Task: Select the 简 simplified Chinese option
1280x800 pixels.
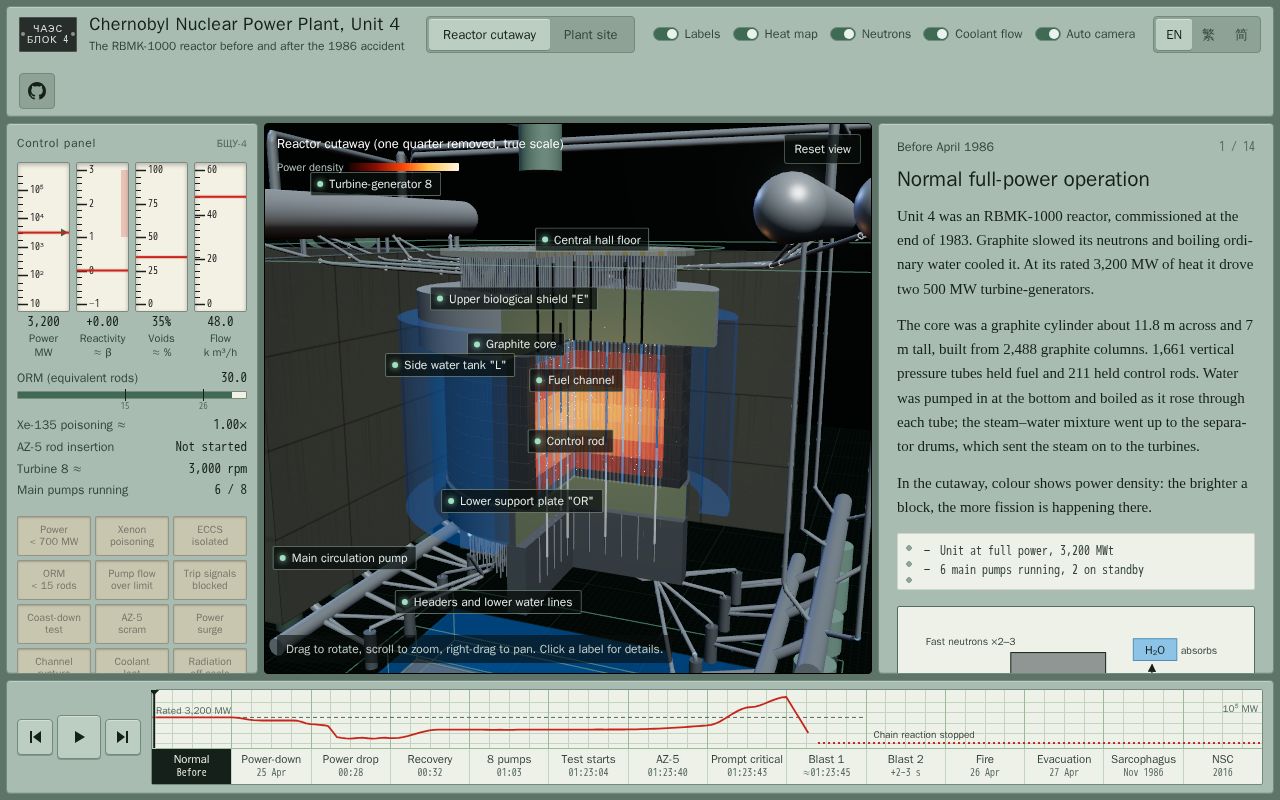Action: [x=1241, y=34]
